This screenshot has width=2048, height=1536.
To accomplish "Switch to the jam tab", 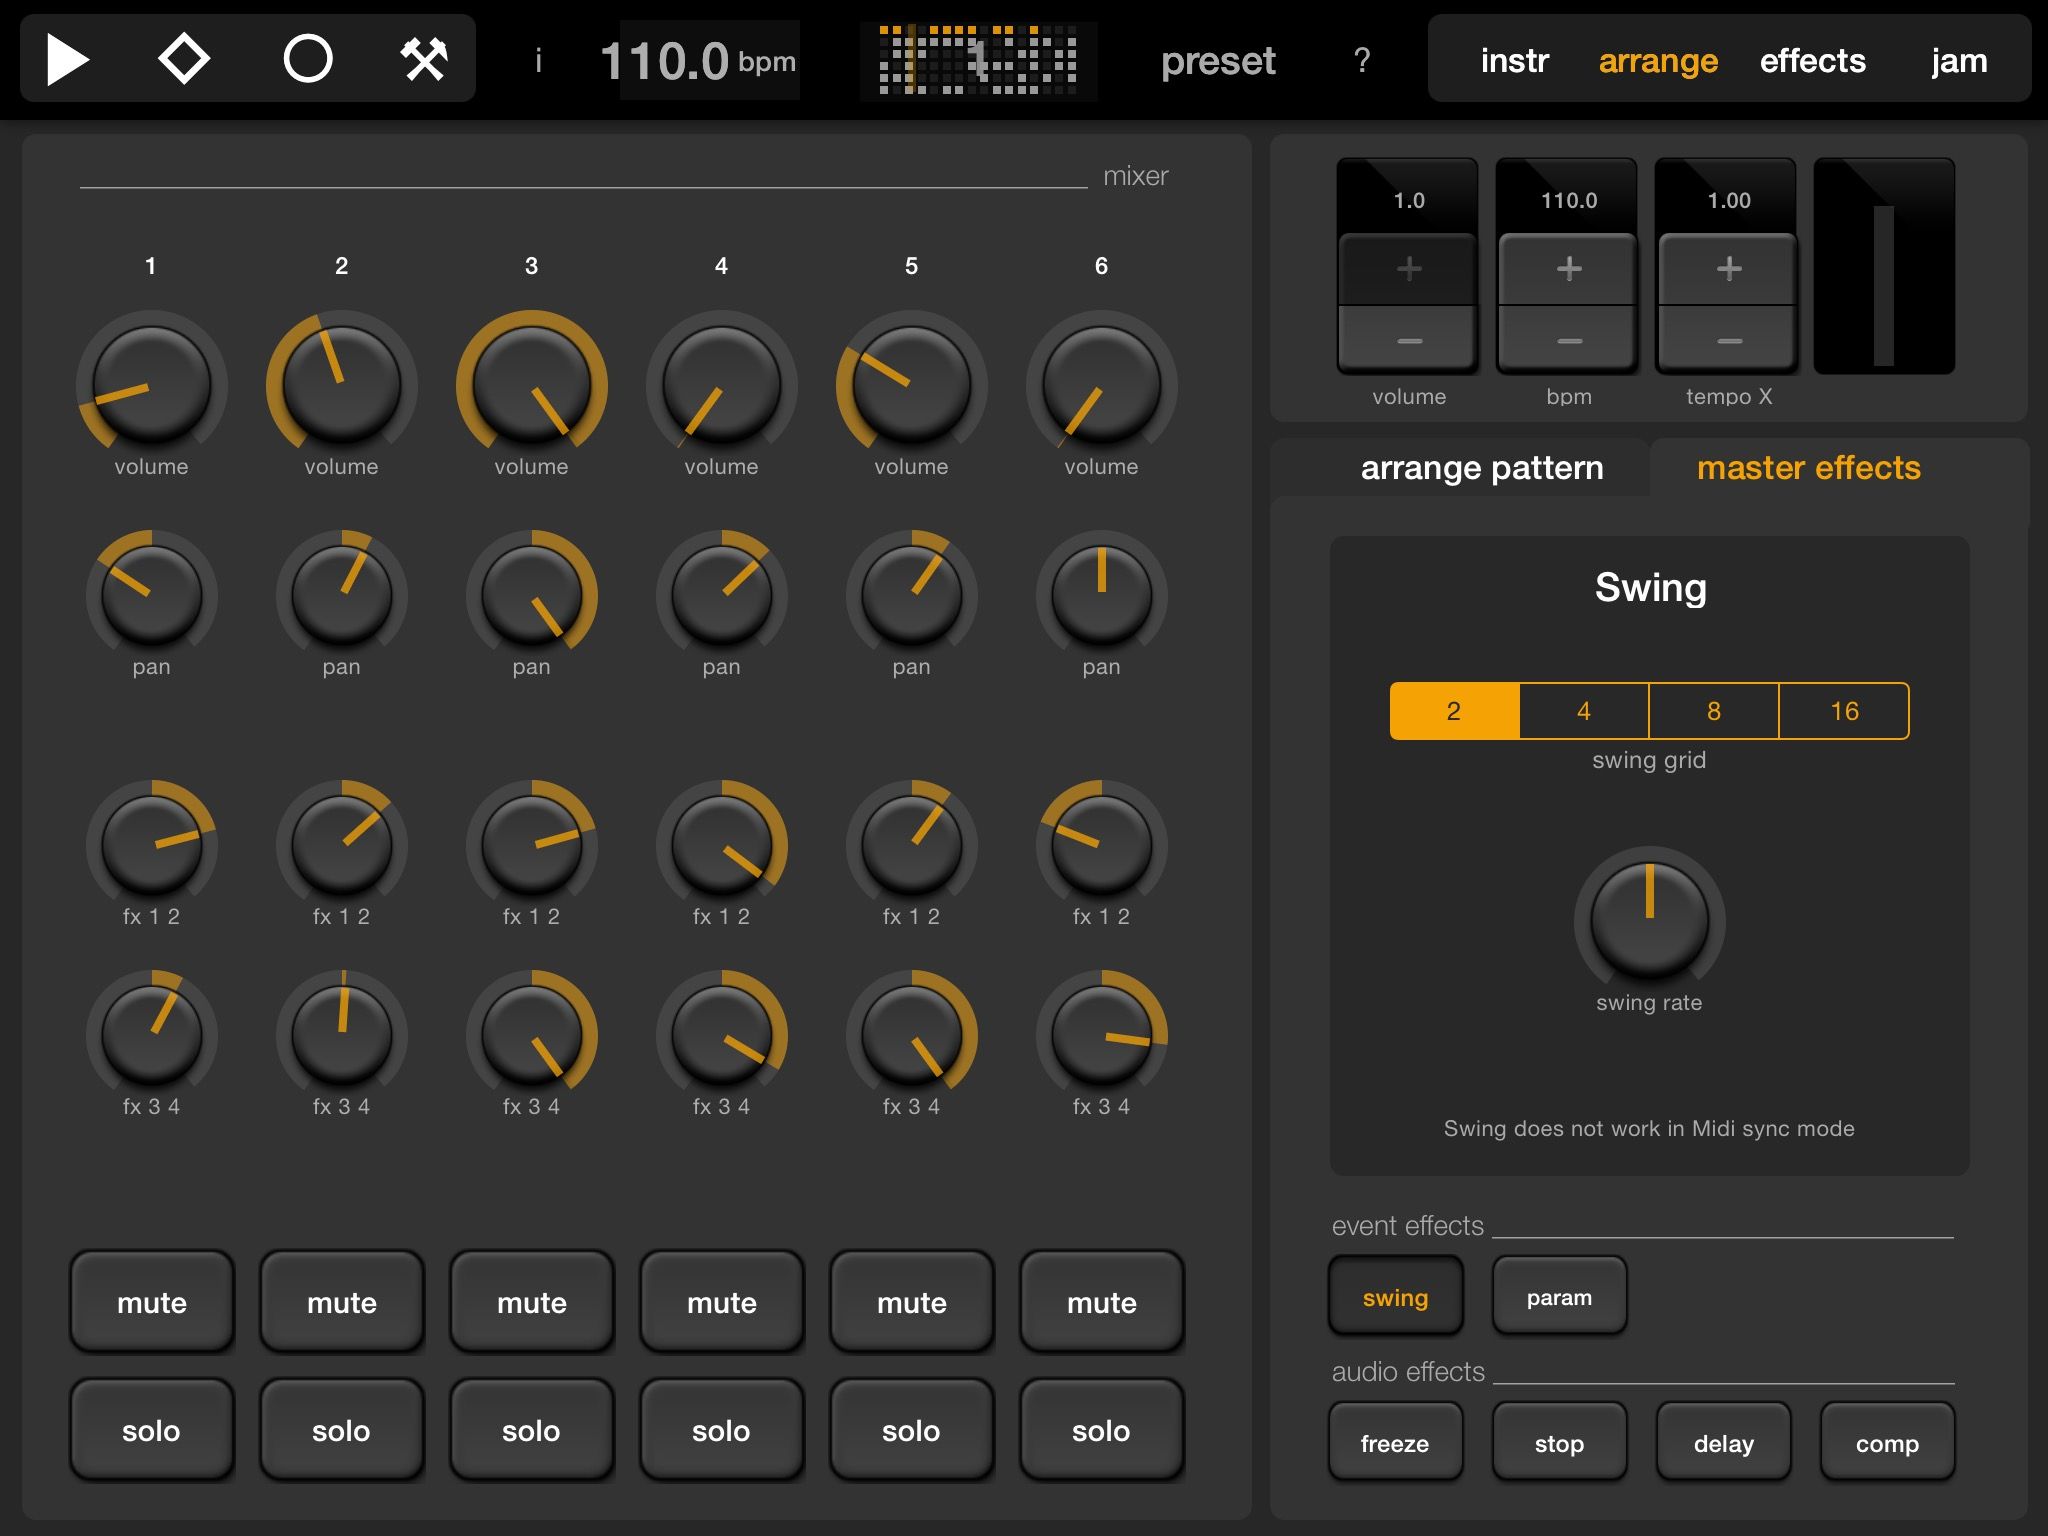I will pos(1958,61).
